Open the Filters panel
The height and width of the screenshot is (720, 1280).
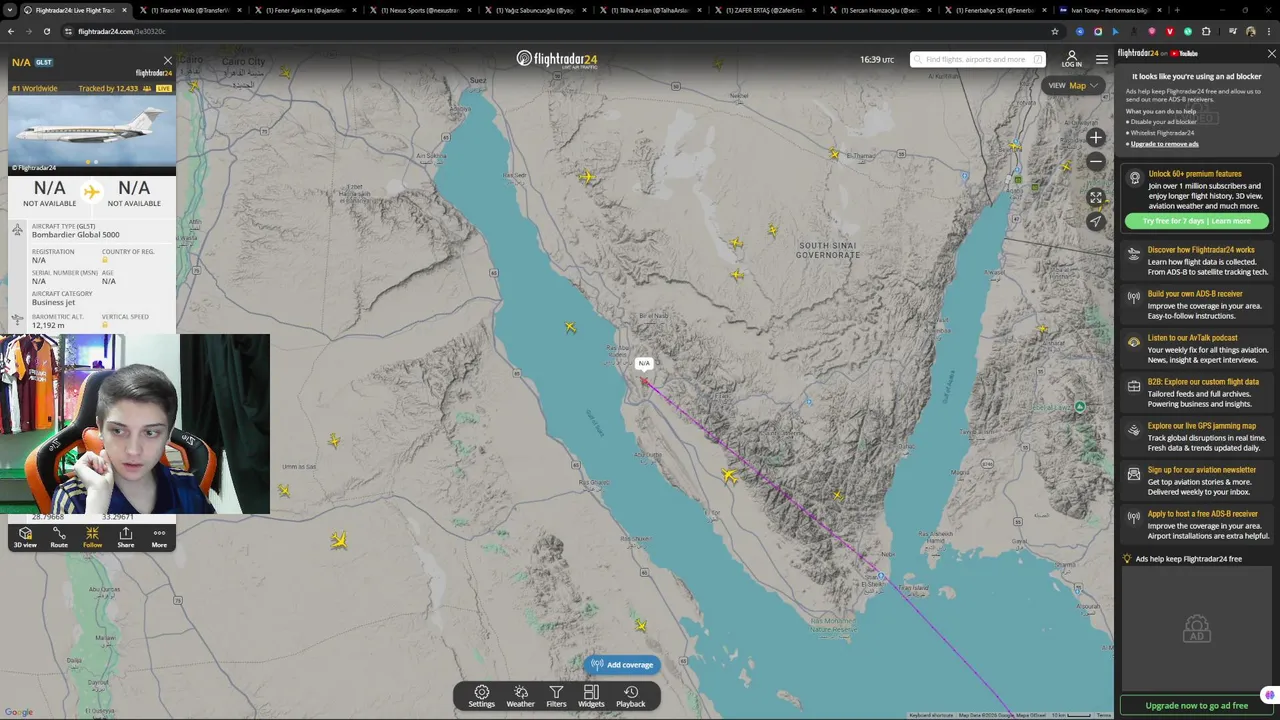556,696
